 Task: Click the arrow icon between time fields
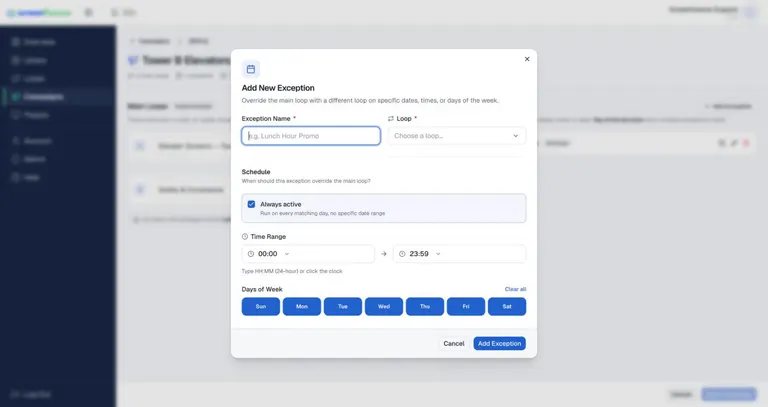pos(384,254)
